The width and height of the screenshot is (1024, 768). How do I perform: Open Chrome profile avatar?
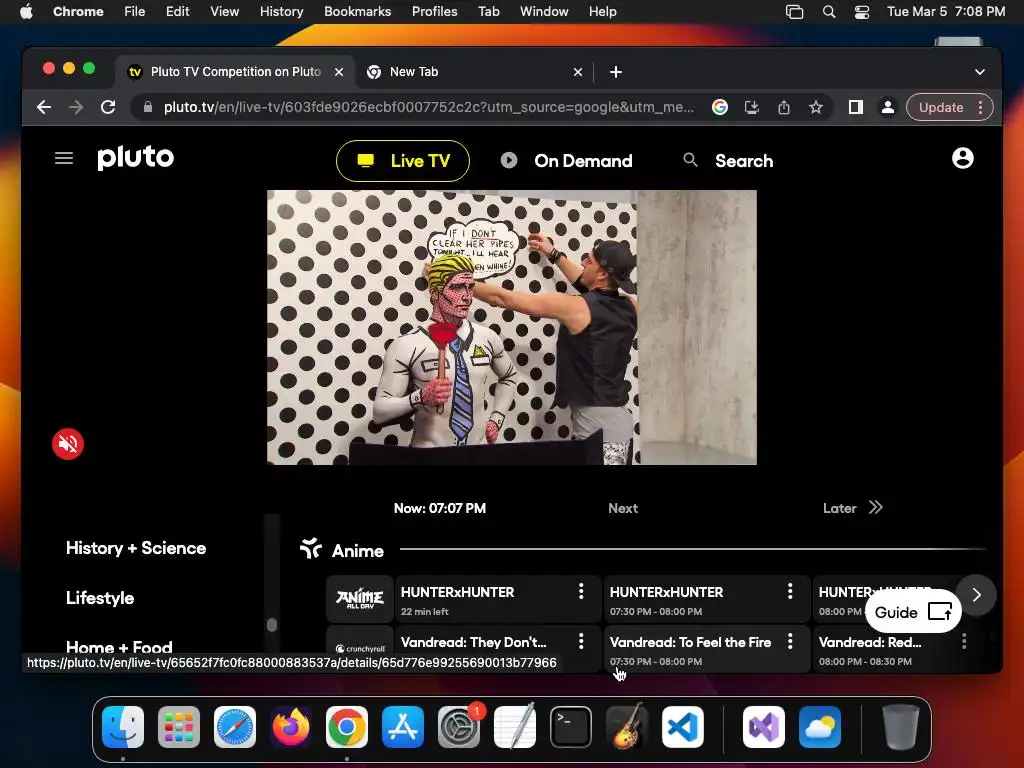pos(888,107)
